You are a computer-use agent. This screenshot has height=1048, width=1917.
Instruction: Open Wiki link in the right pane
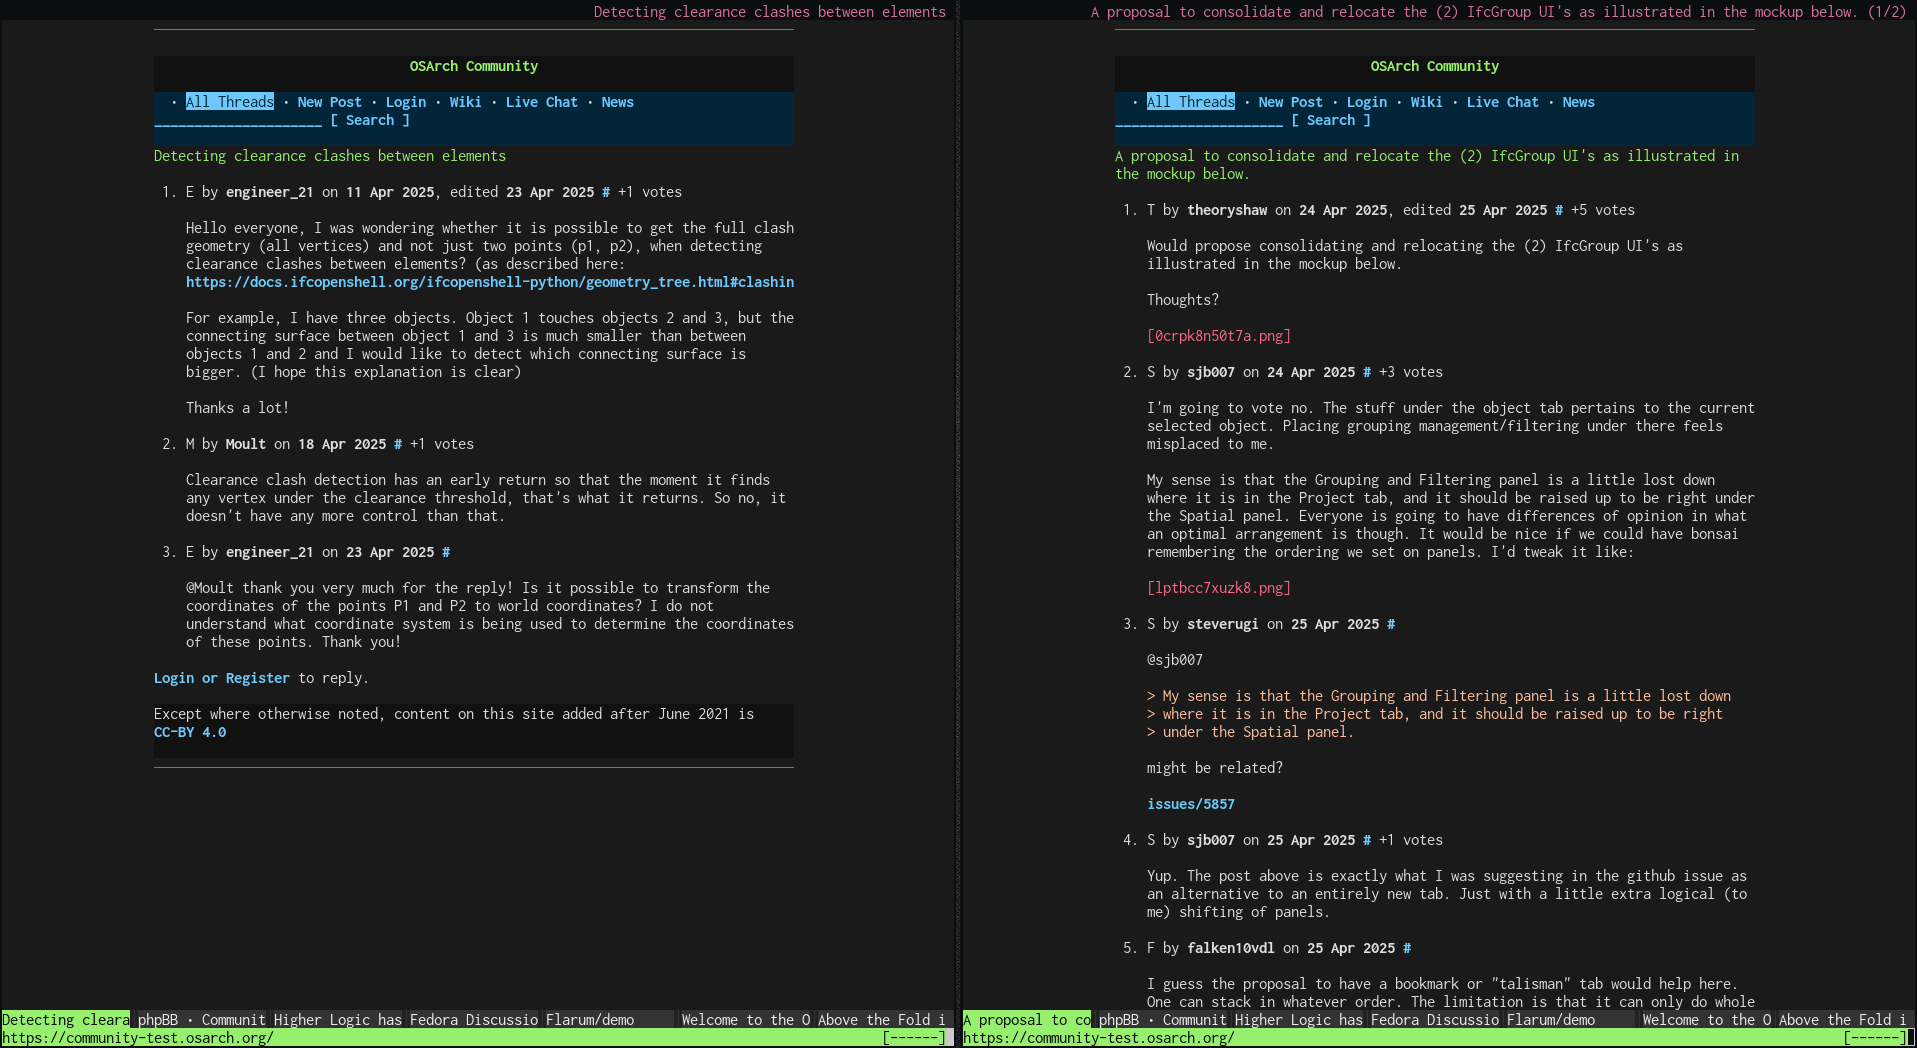click(x=1427, y=102)
